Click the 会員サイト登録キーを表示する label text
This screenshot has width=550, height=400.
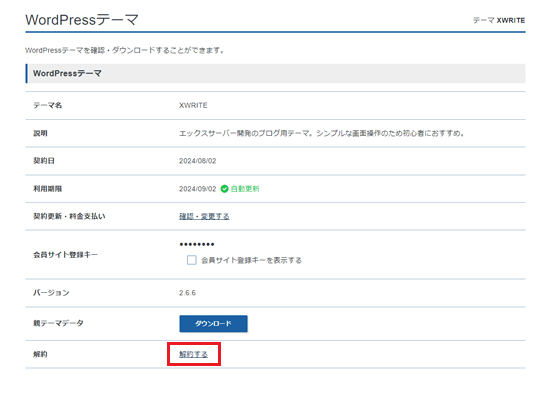point(251,260)
